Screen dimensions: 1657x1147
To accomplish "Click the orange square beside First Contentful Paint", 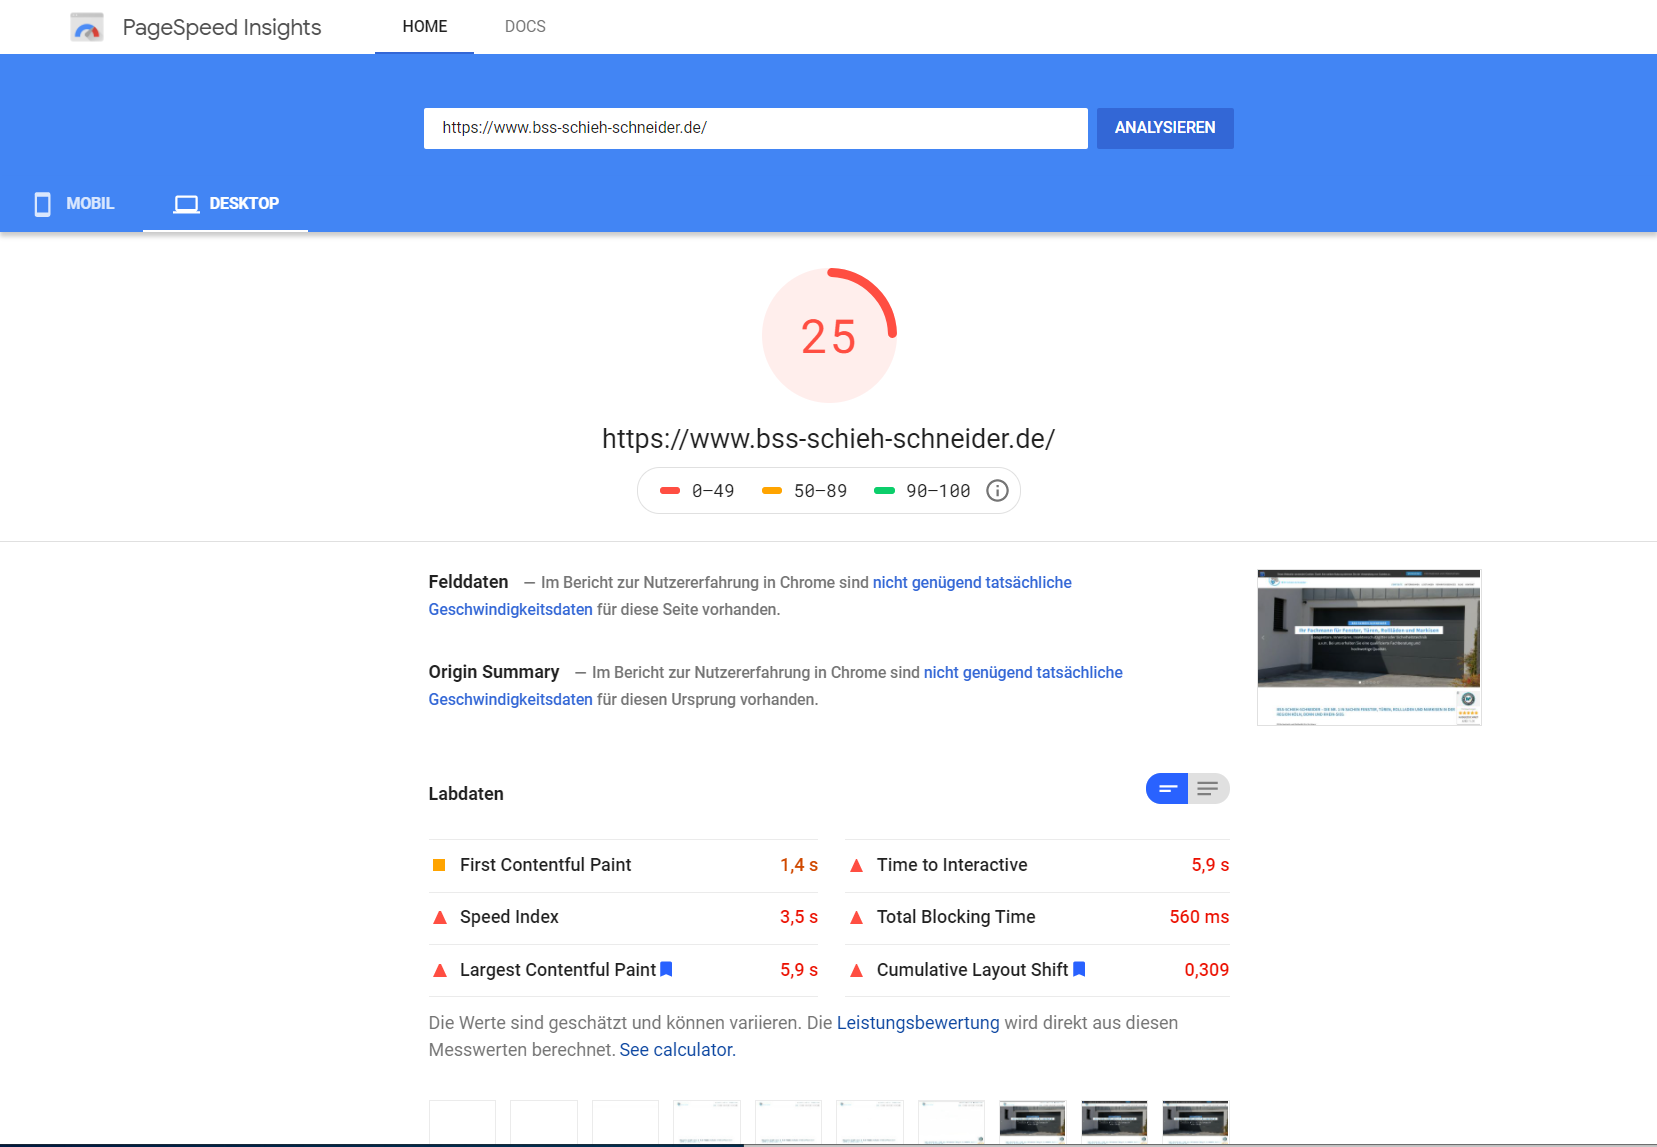I will 439,865.
